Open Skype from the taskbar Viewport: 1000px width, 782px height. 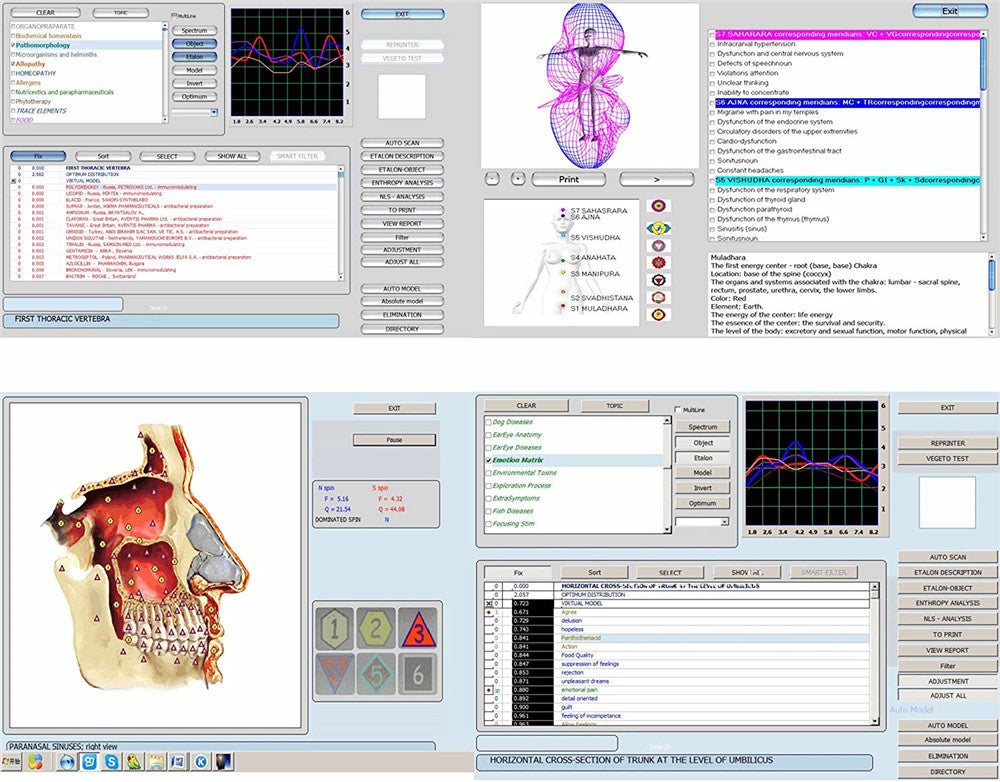[112, 763]
